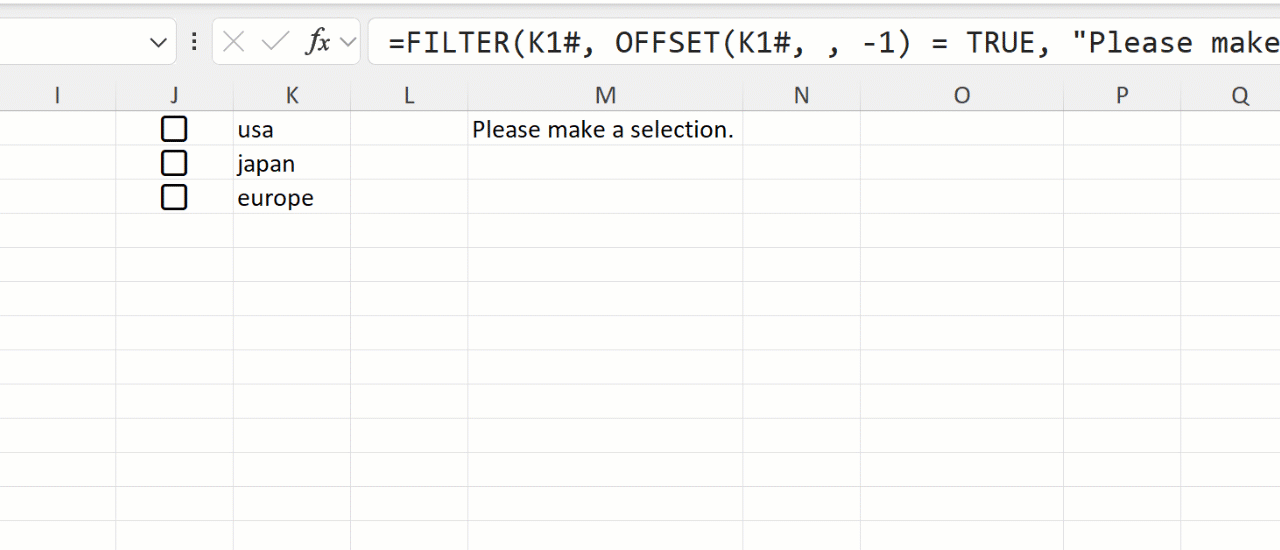Image resolution: width=1280 pixels, height=550 pixels.
Task: Select column K header
Action: (291, 95)
